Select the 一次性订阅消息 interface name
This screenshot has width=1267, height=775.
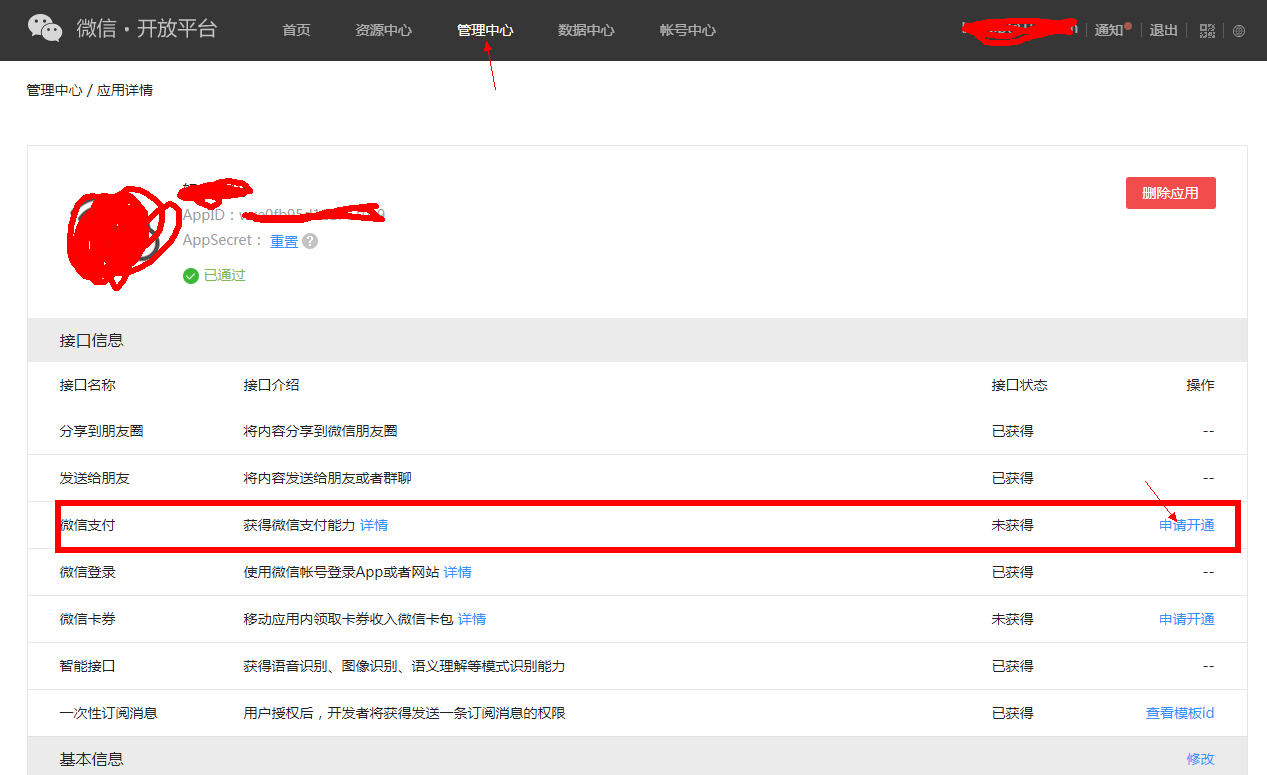point(109,713)
